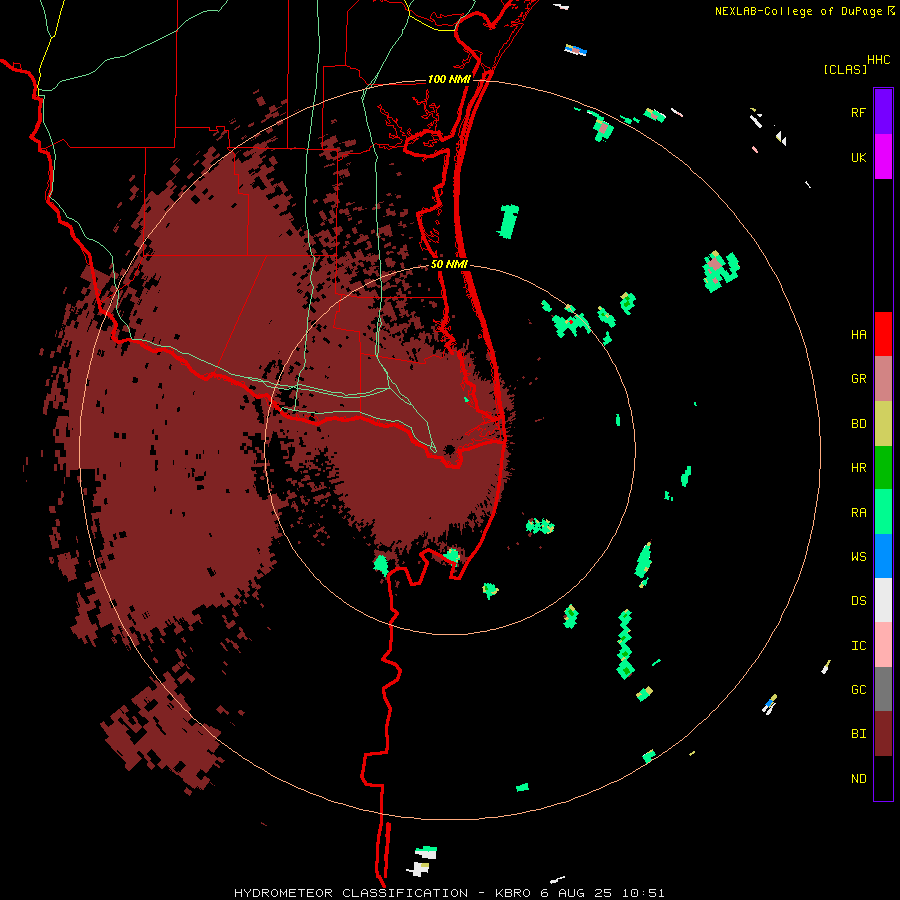Click the red HA hail color swatch
Image resolution: width=900 pixels, height=900 pixels.
click(x=883, y=334)
